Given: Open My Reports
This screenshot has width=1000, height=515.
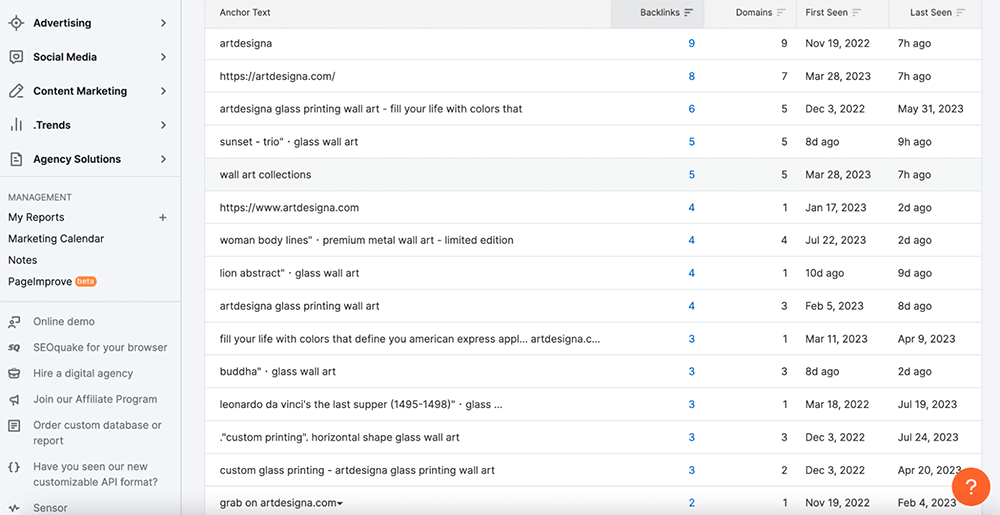Looking at the screenshot, I should click(x=36, y=217).
